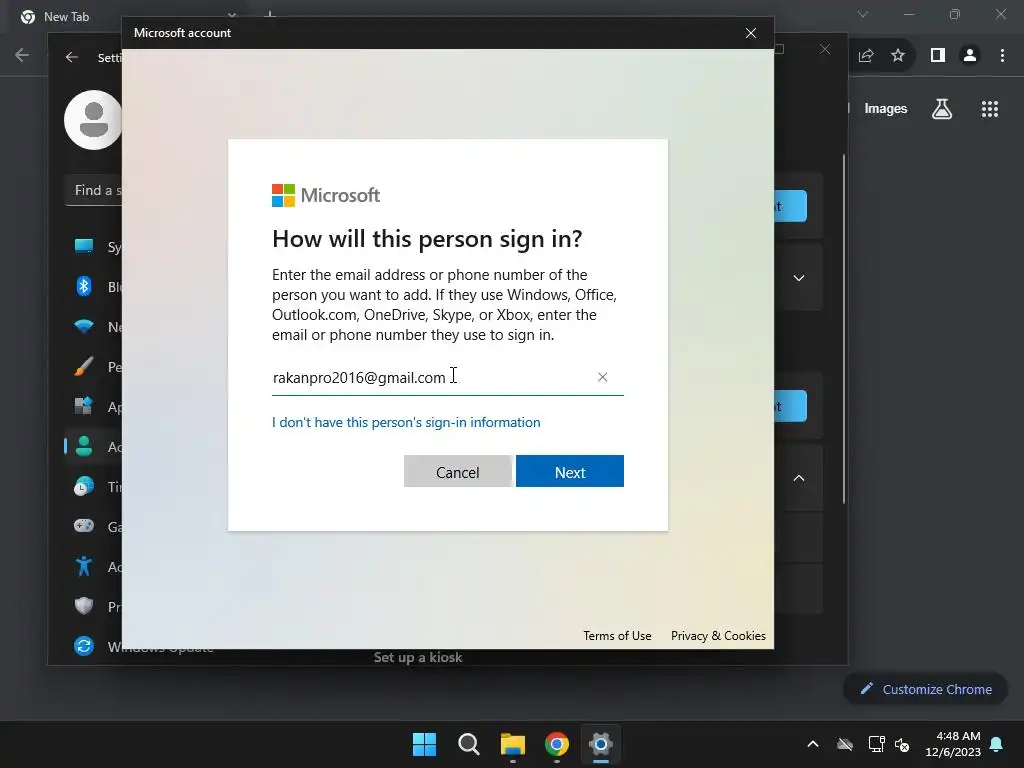Click the Cancel button in Microsoft dialog
Viewport: 1024px width, 768px height.
coord(457,472)
